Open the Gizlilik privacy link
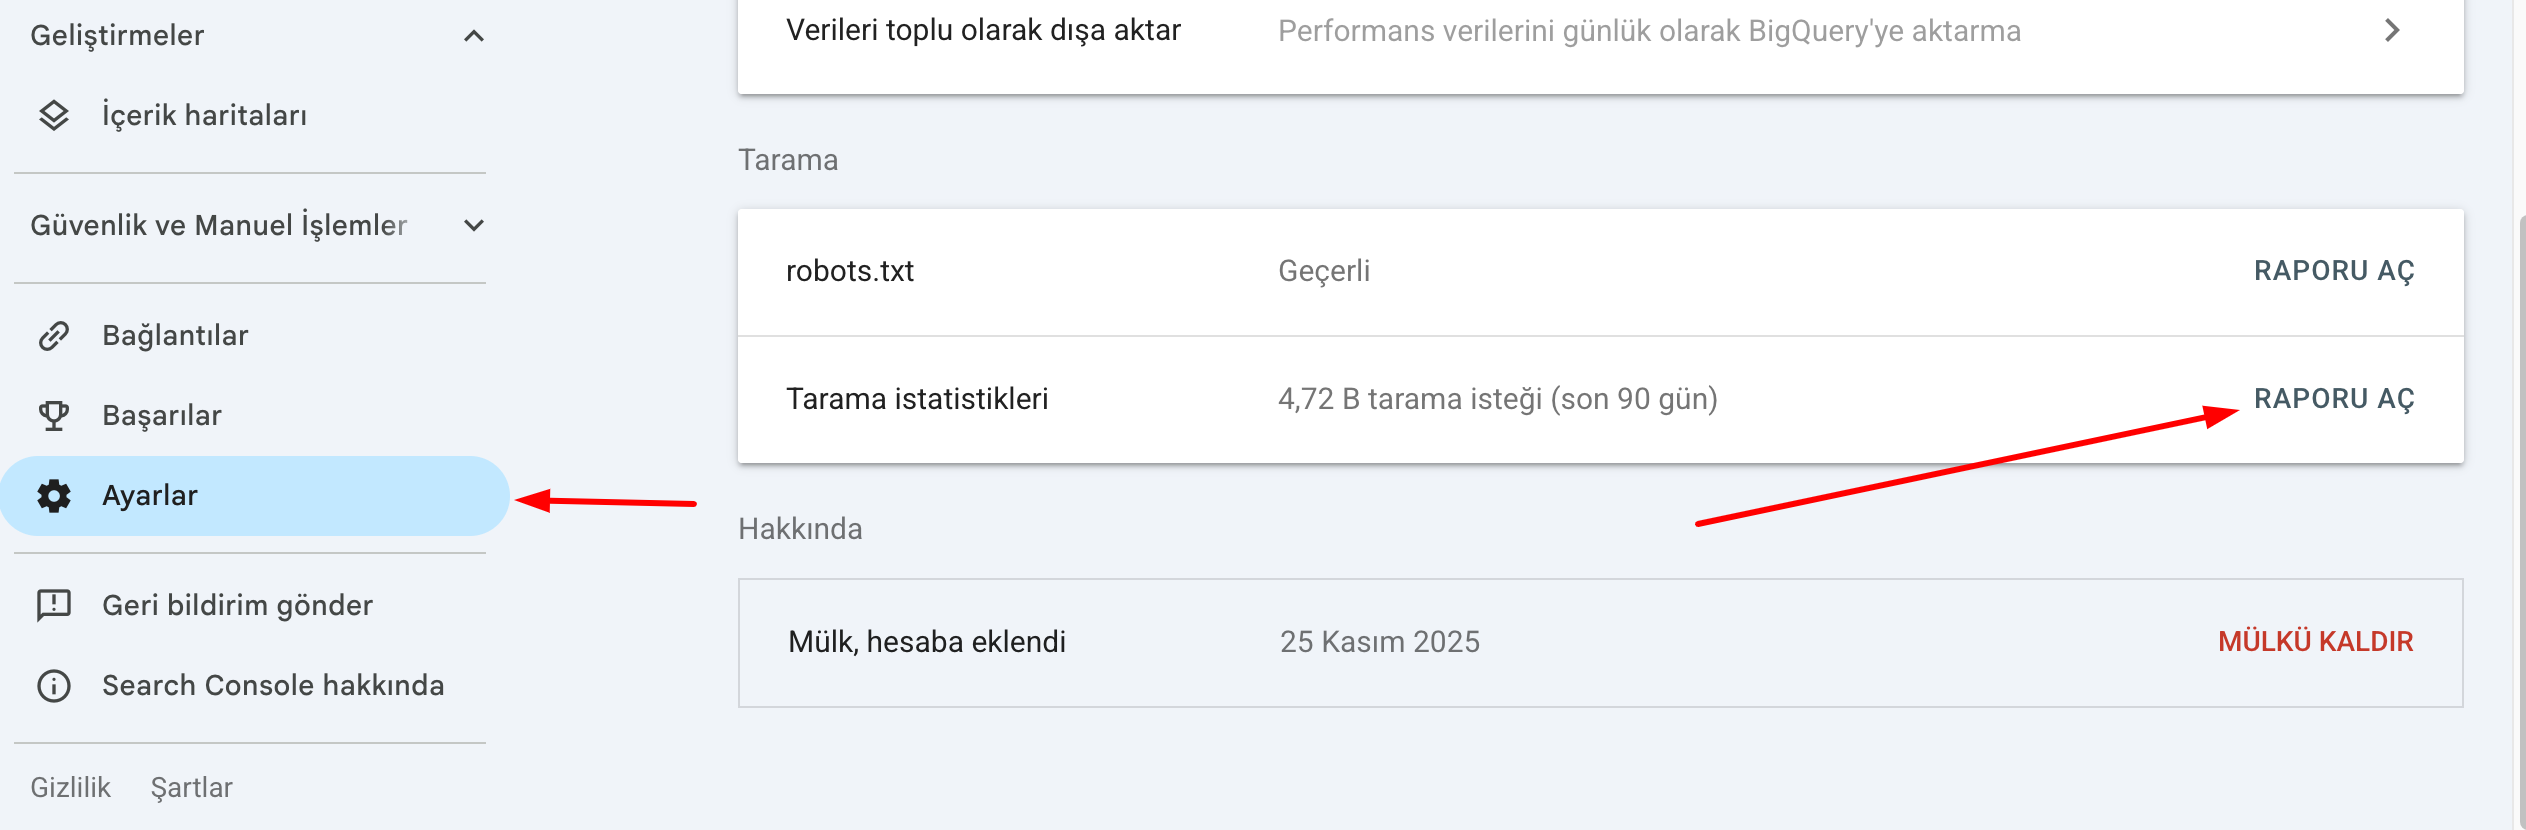 pyautogui.click(x=70, y=788)
